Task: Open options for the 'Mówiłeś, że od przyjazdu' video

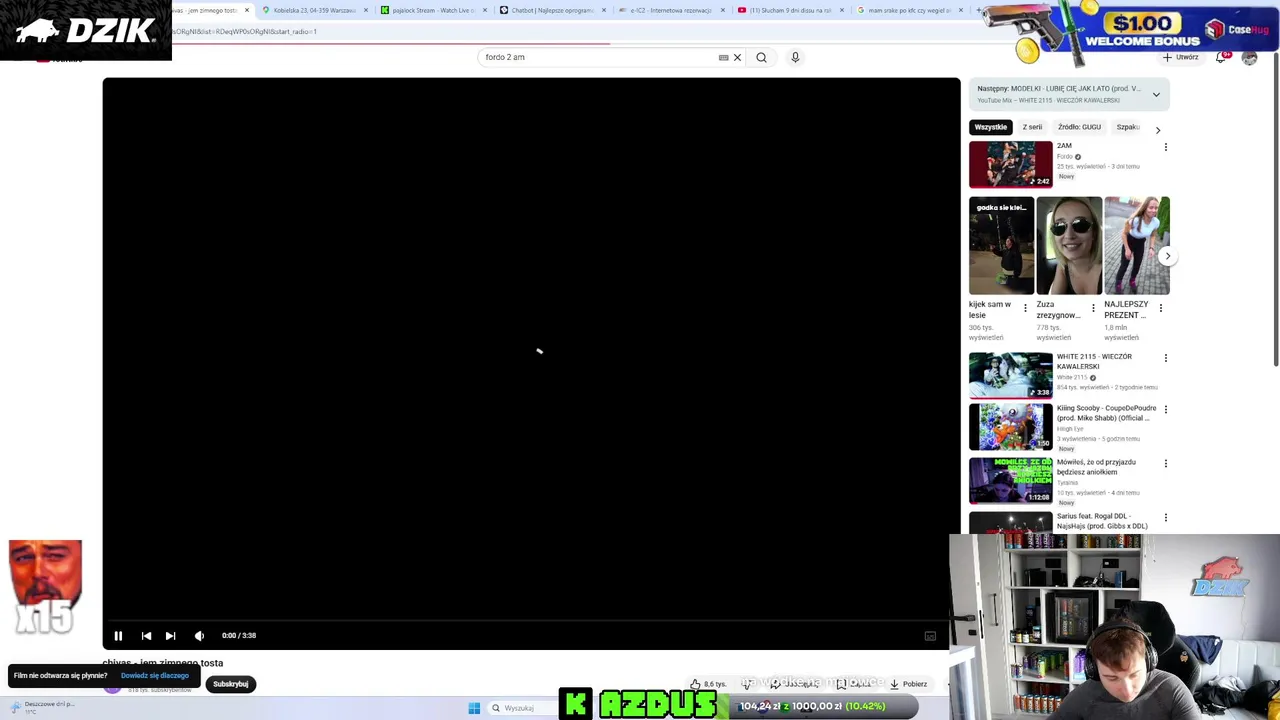Action: pyautogui.click(x=1165, y=464)
